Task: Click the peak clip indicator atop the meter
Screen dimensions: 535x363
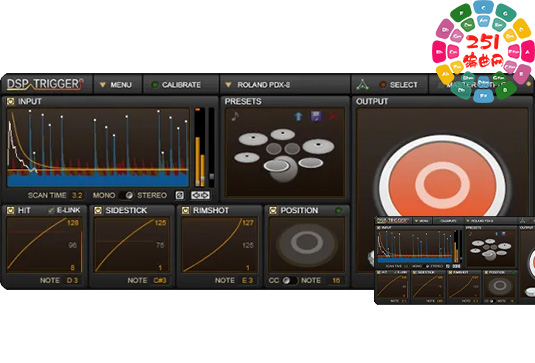Action: pyautogui.click(x=198, y=110)
